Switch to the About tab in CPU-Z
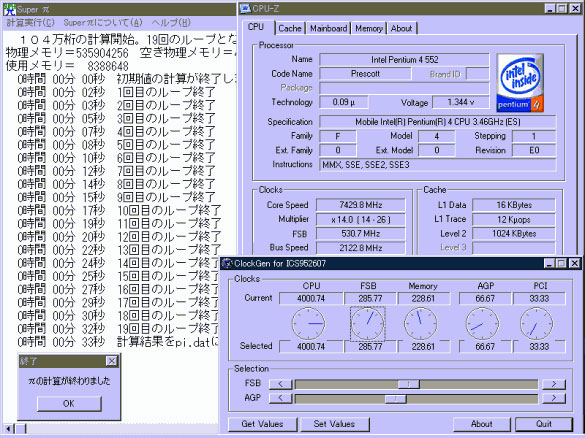This screenshot has height=438, width=585. click(402, 28)
